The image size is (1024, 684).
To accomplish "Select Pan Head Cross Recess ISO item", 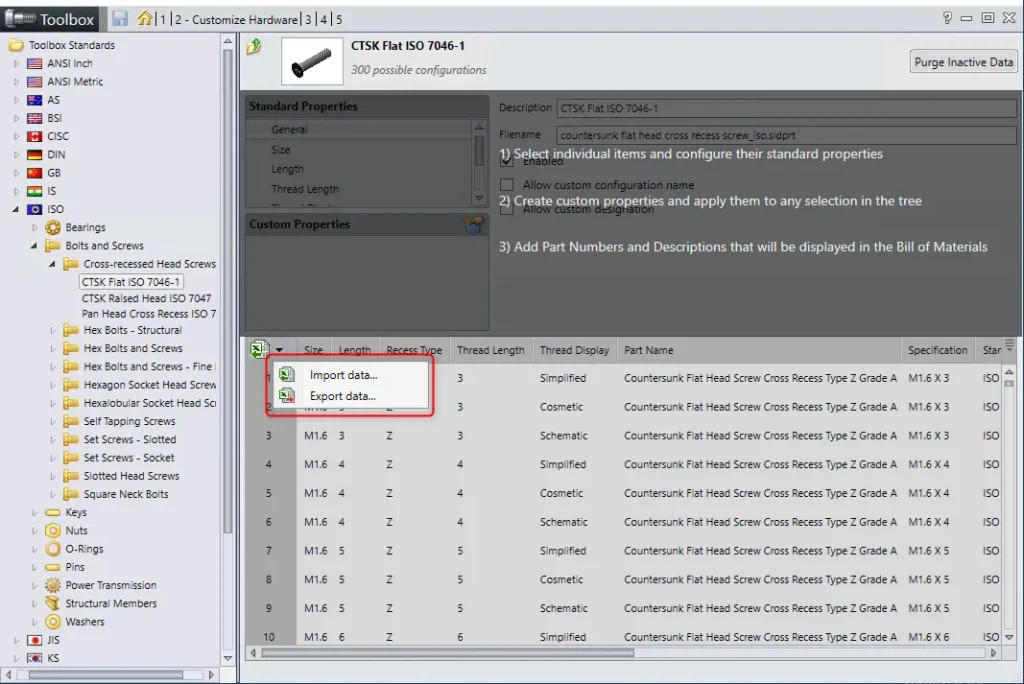I will point(148,314).
